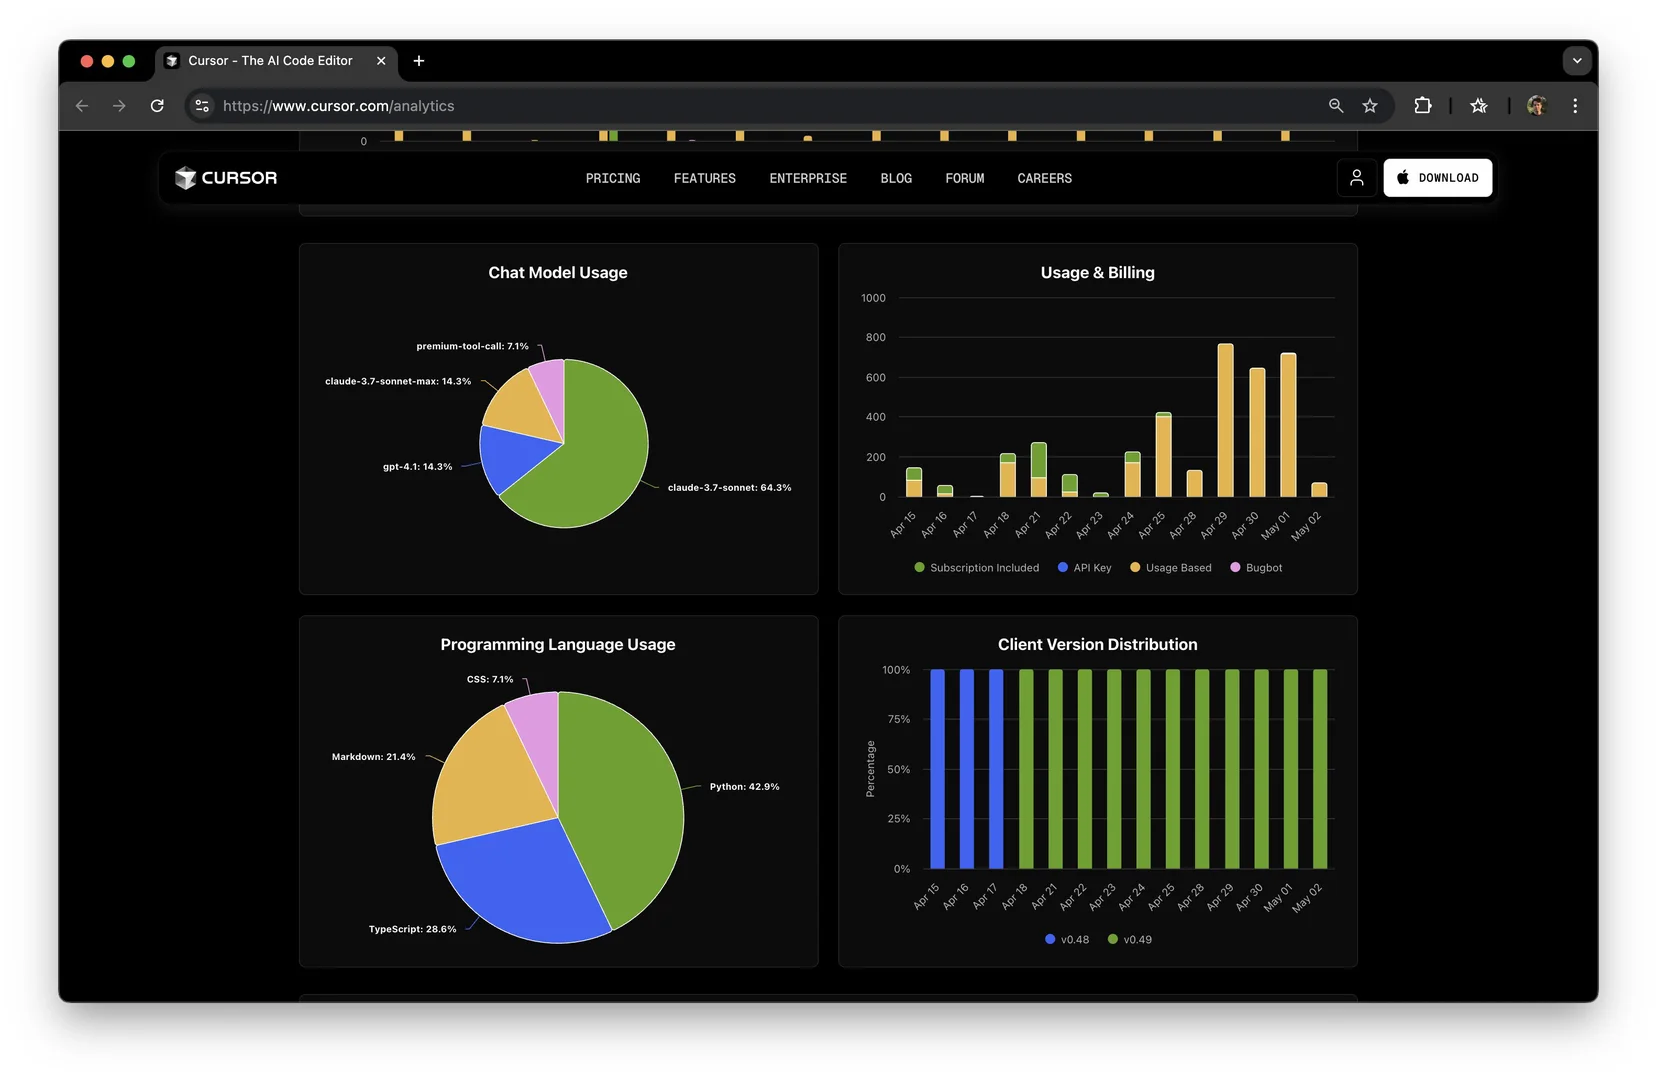Click the browser back arrow
Screen dimensions: 1657x1080
click(82, 106)
